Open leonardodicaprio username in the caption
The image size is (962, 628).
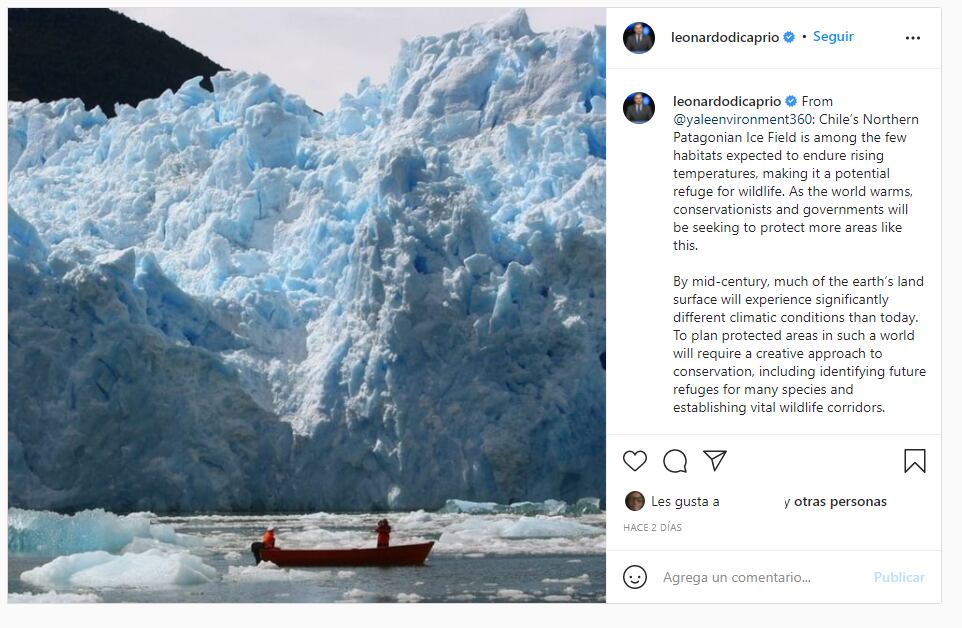point(727,101)
